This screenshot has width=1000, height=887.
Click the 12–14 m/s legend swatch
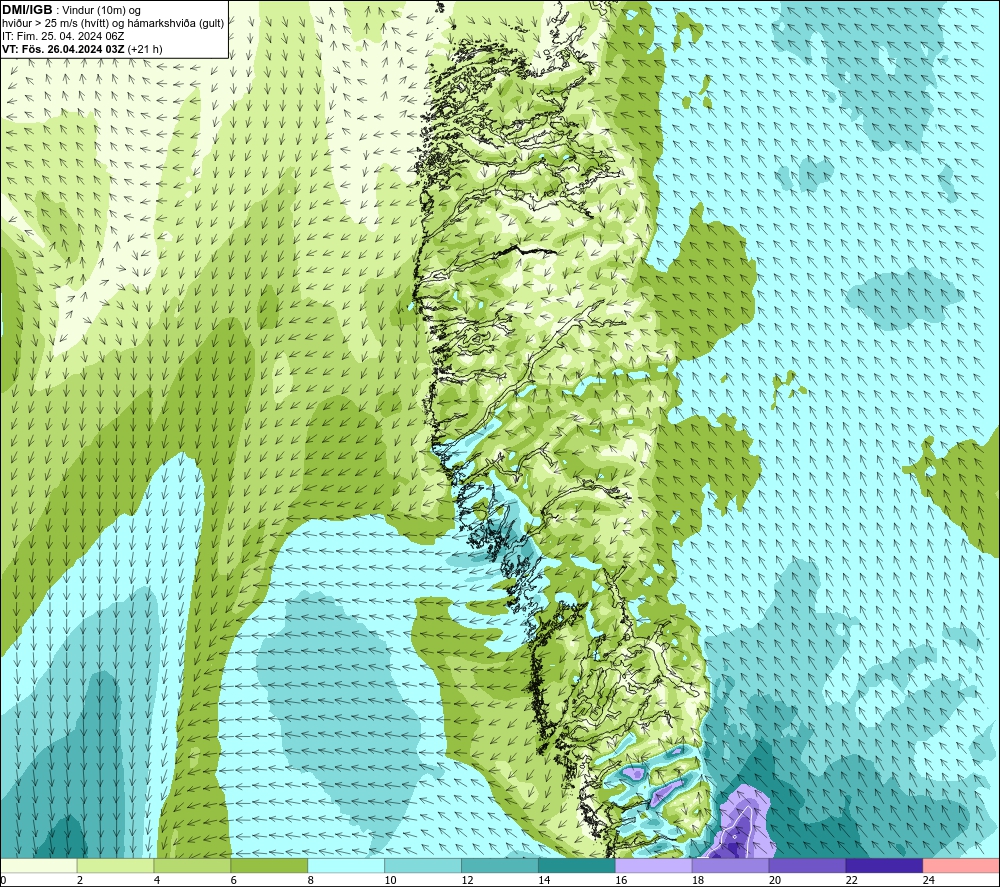500,865
